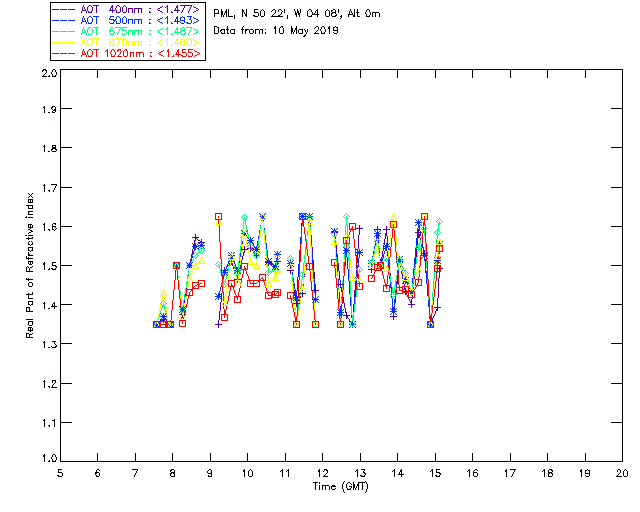640x512 pixels.
Task: Click the leftmost data point on the plot
Action: pyautogui.click(x=156, y=324)
